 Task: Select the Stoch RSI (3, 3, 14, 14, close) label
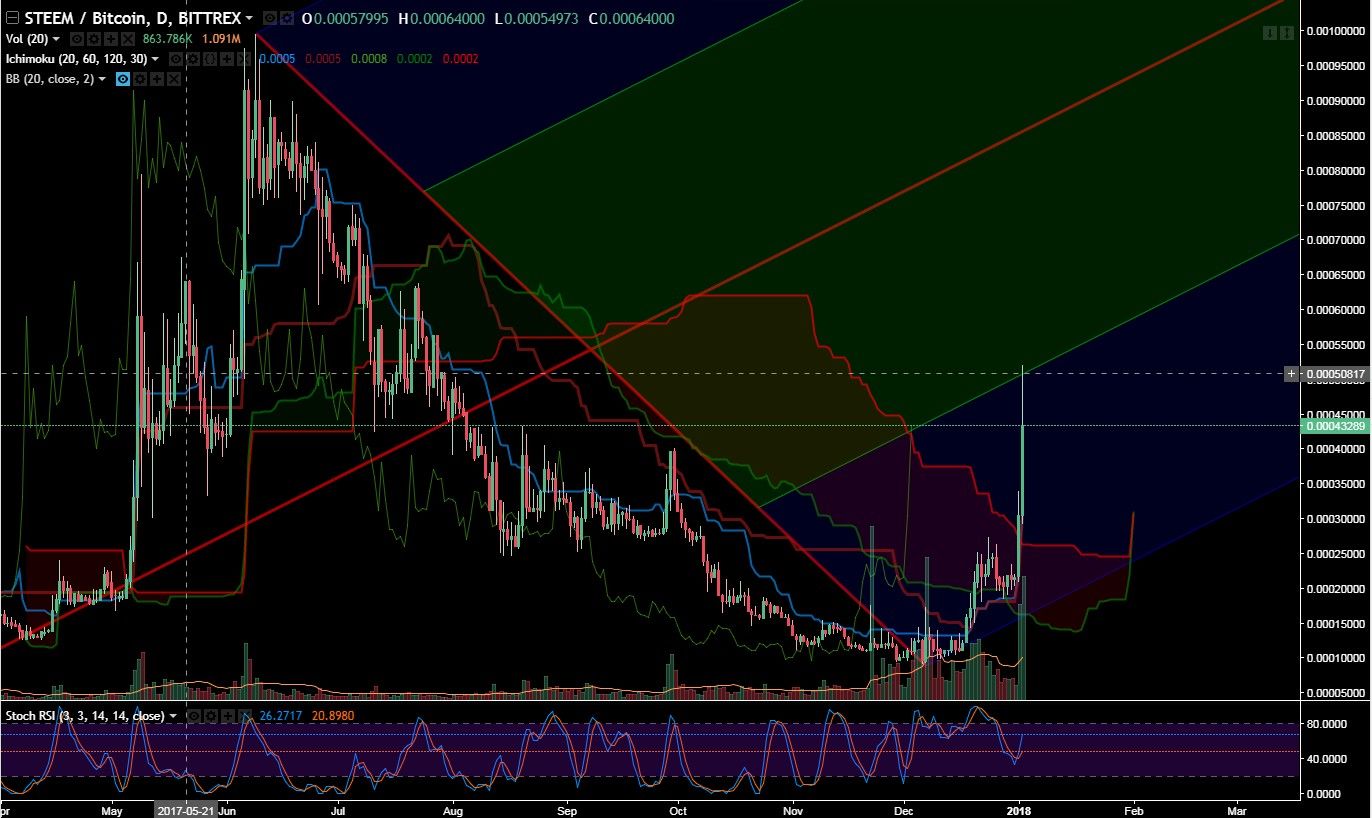85,716
